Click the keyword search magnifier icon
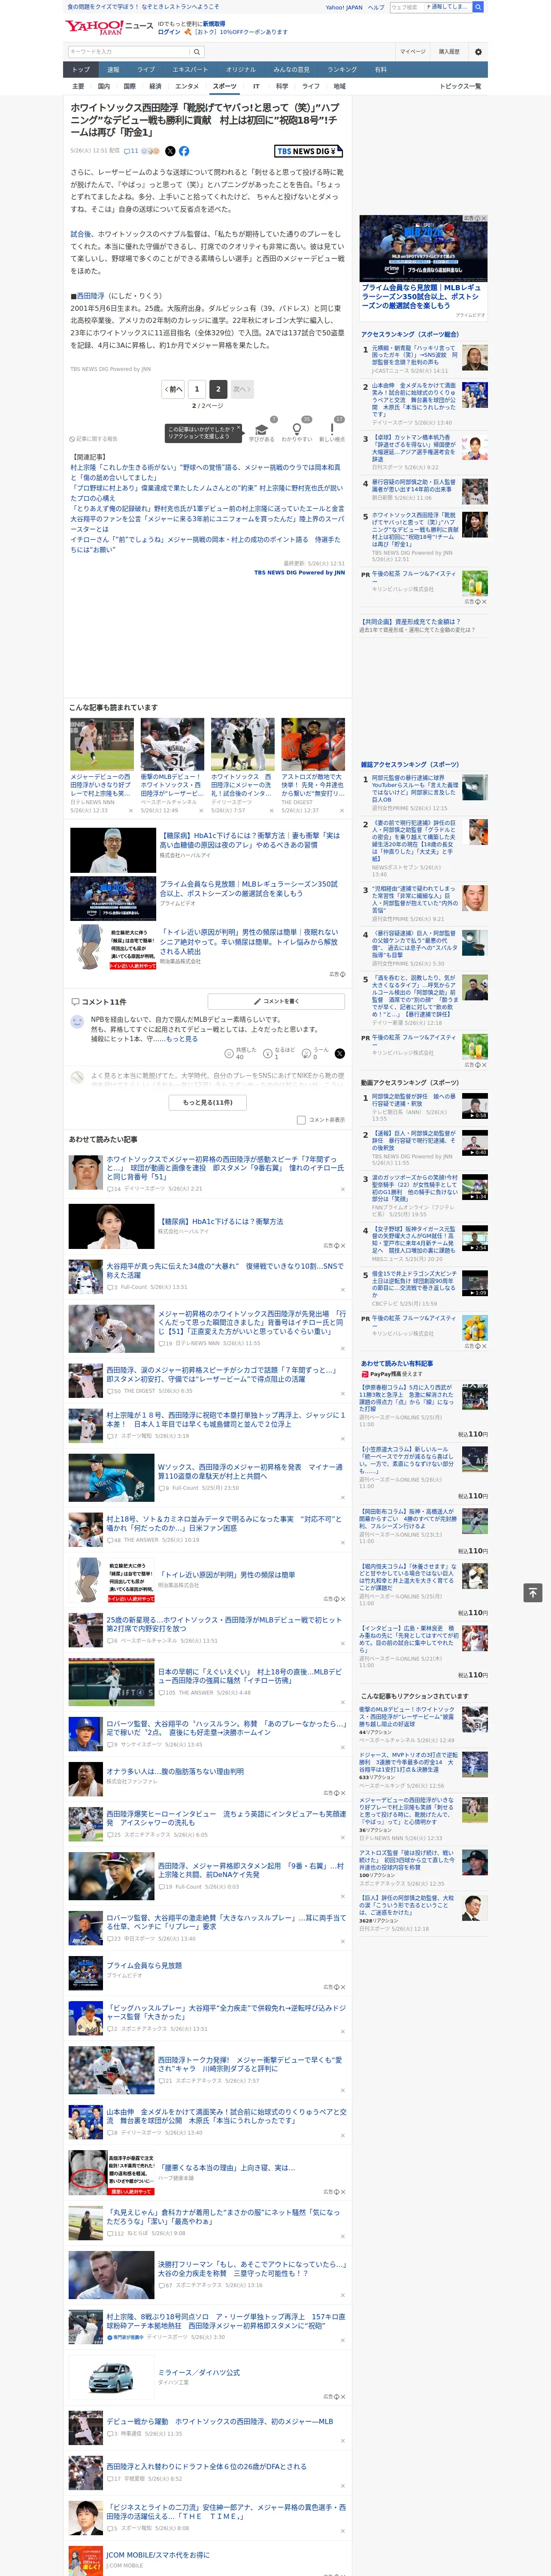This screenshot has height=2576, width=551. [x=198, y=51]
